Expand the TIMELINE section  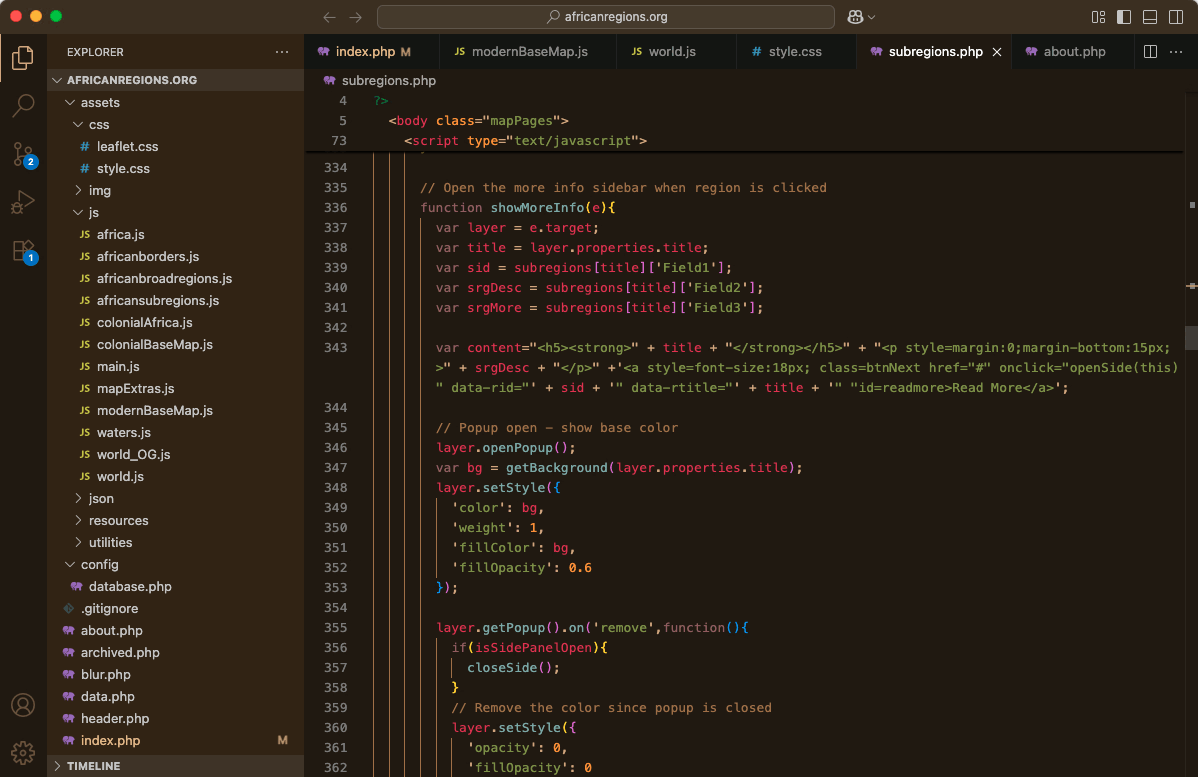(x=93, y=766)
